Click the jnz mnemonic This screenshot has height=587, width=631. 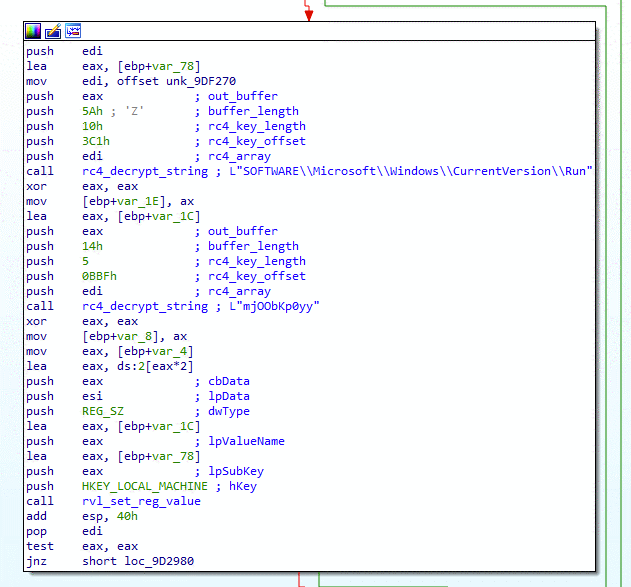click(x=37, y=561)
